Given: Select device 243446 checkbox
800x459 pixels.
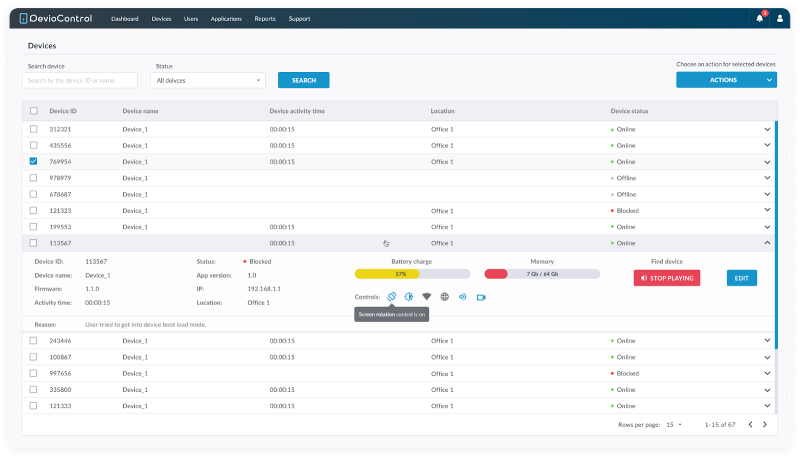Looking at the screenshot, I should pos(34,341).
